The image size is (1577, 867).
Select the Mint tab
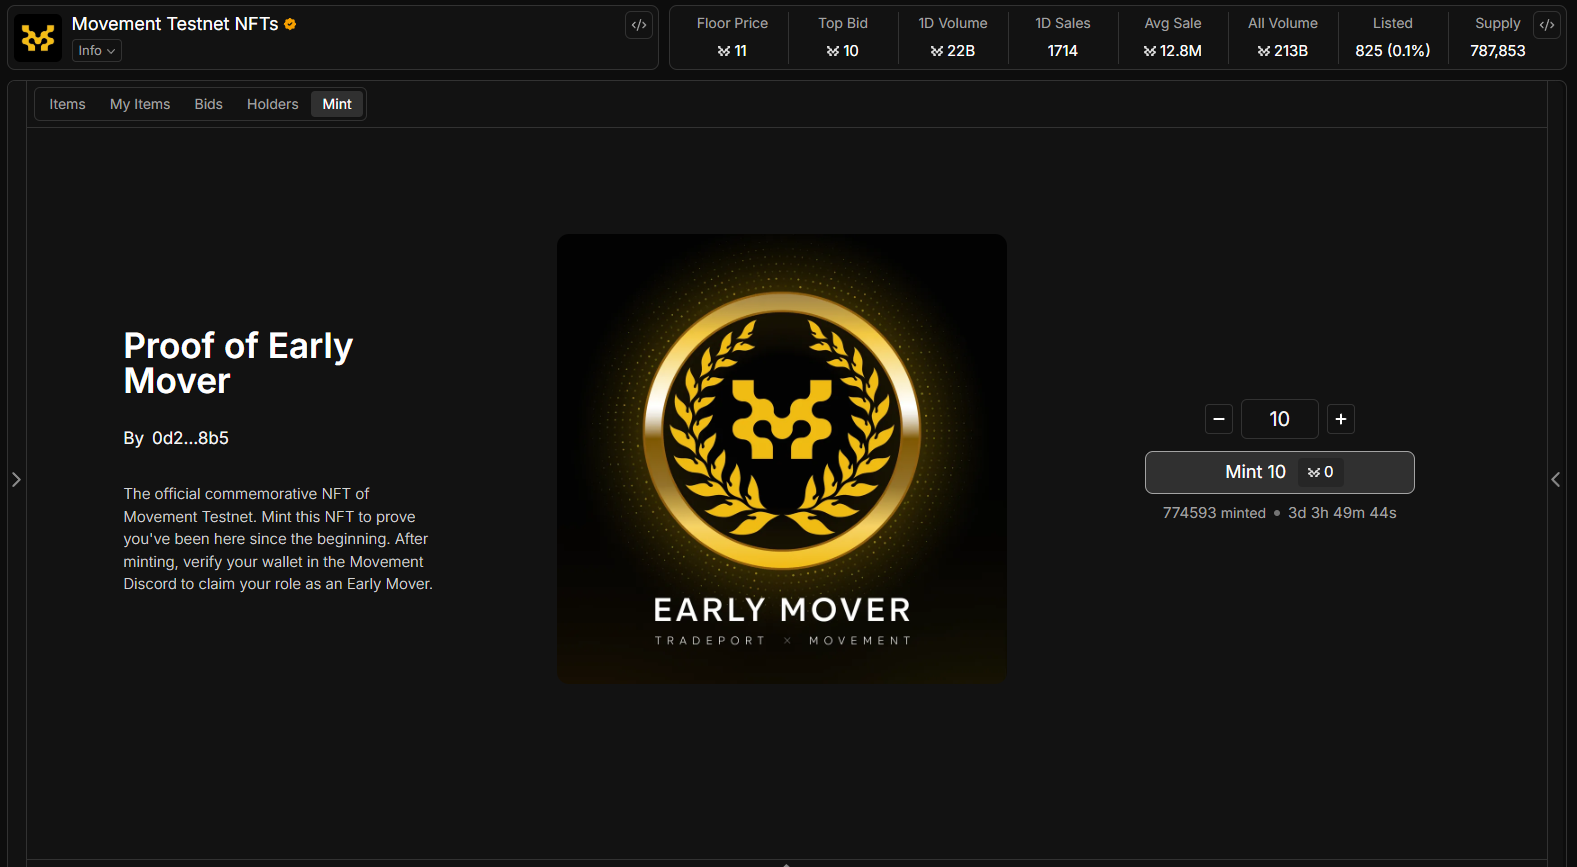pos(337,104)
